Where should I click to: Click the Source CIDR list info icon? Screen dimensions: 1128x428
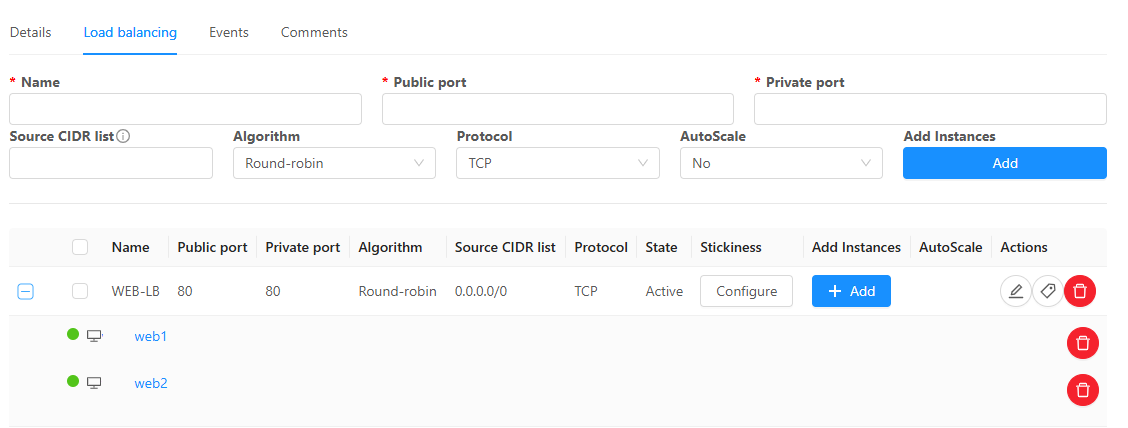point(124,136)
